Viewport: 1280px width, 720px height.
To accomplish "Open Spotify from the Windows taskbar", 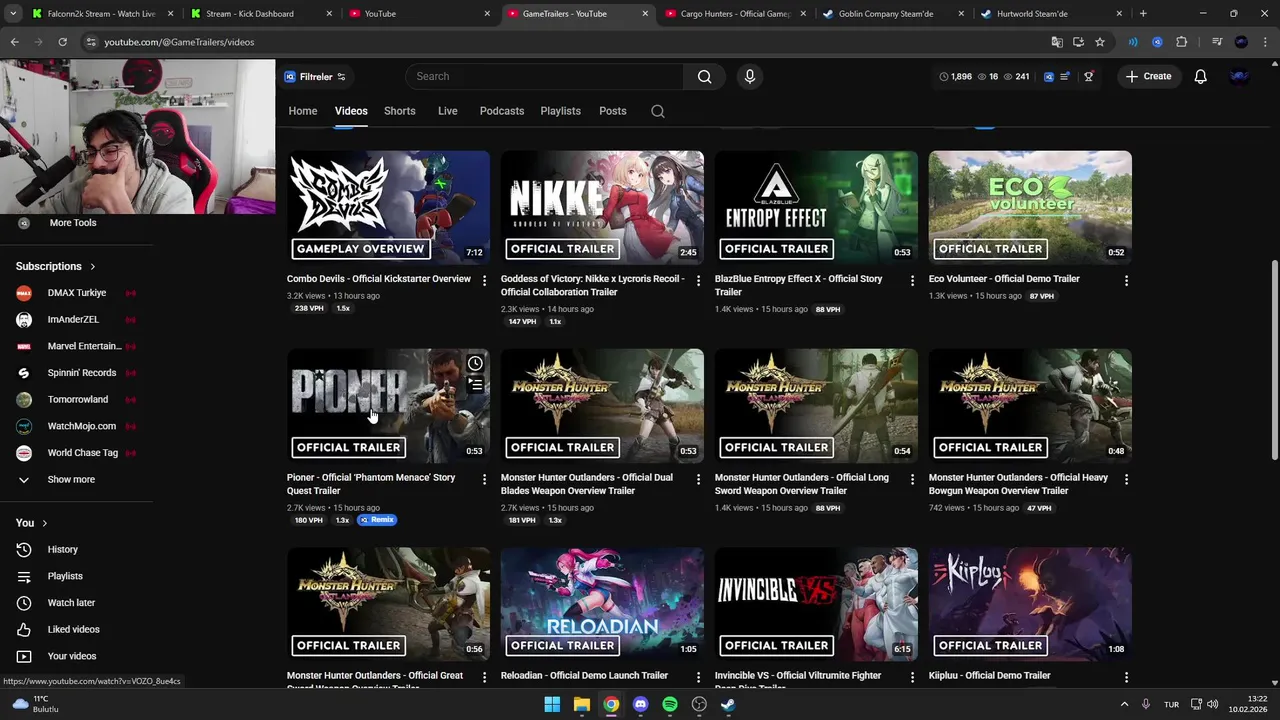I will pyautogui.click(x=670, y=704).
